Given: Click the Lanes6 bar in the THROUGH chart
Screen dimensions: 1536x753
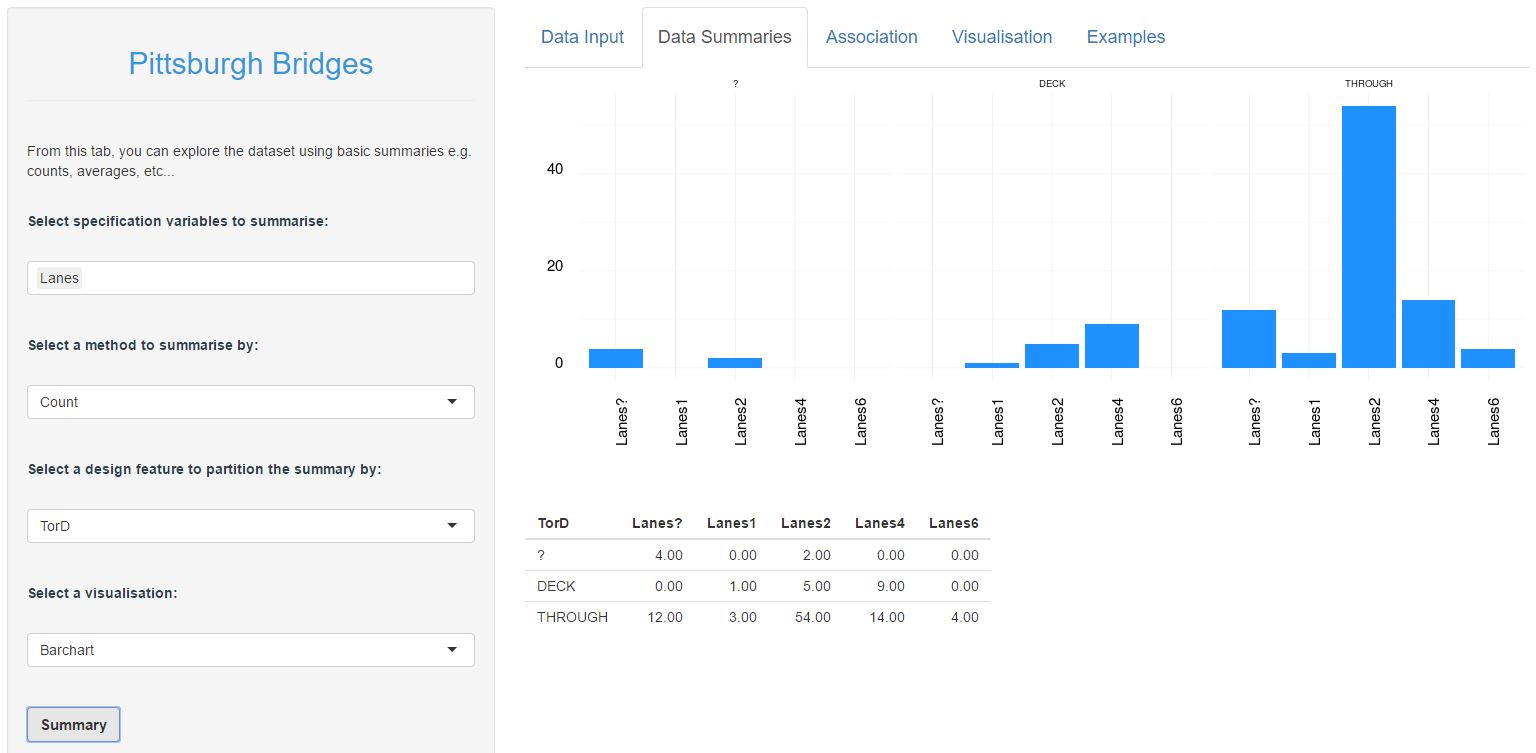Looking at the screenshot, I should (x=1488, y=358).
